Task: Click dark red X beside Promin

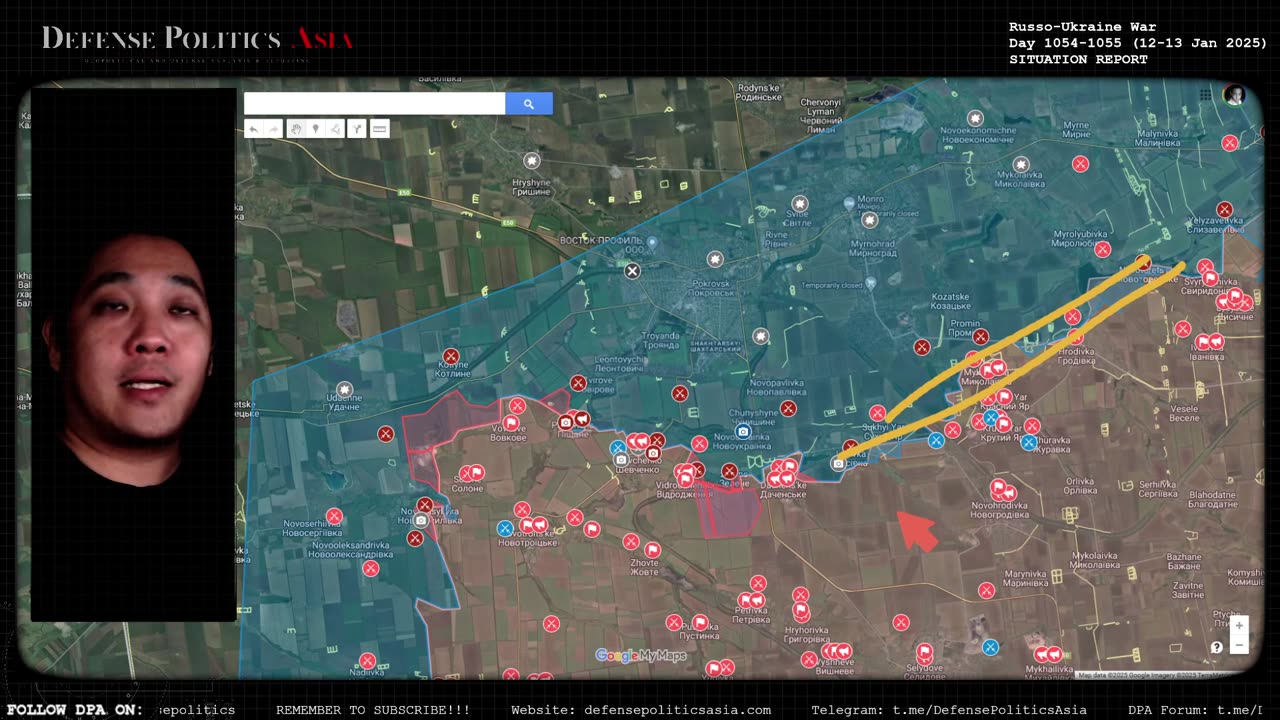Action: (x=981, y=337)
